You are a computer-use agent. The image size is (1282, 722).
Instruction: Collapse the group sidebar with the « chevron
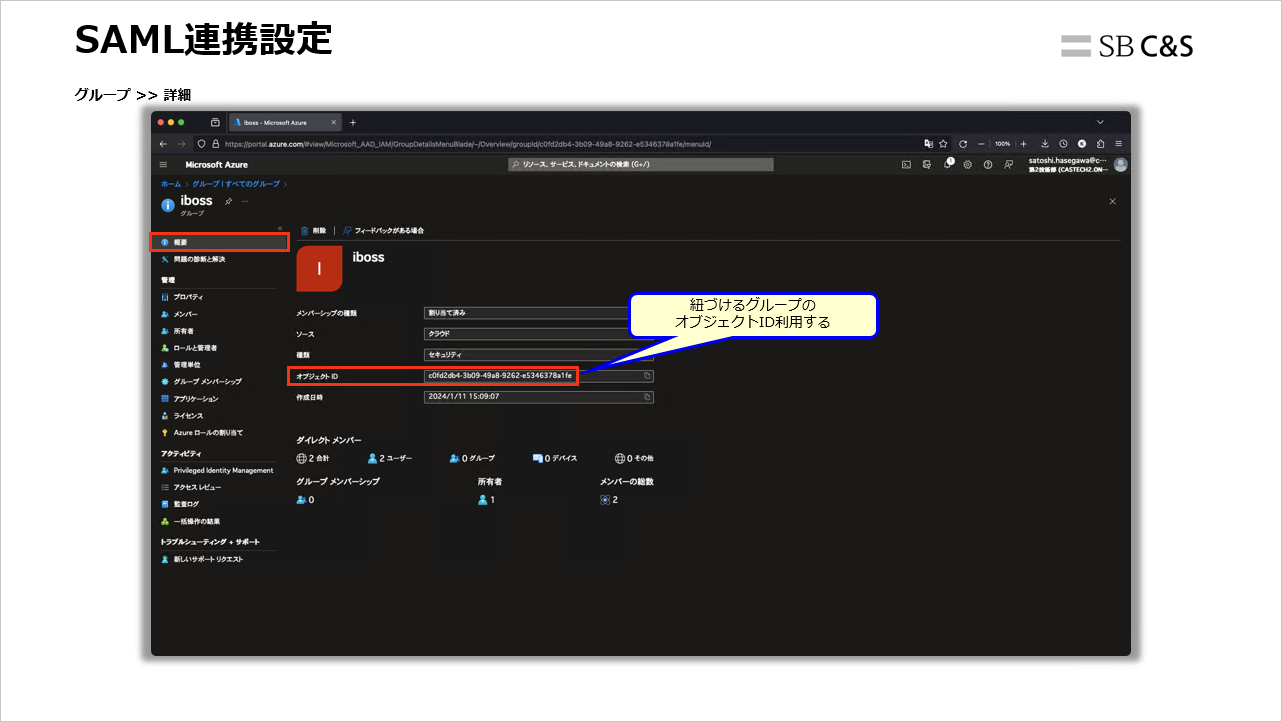(x=280, y=227)
